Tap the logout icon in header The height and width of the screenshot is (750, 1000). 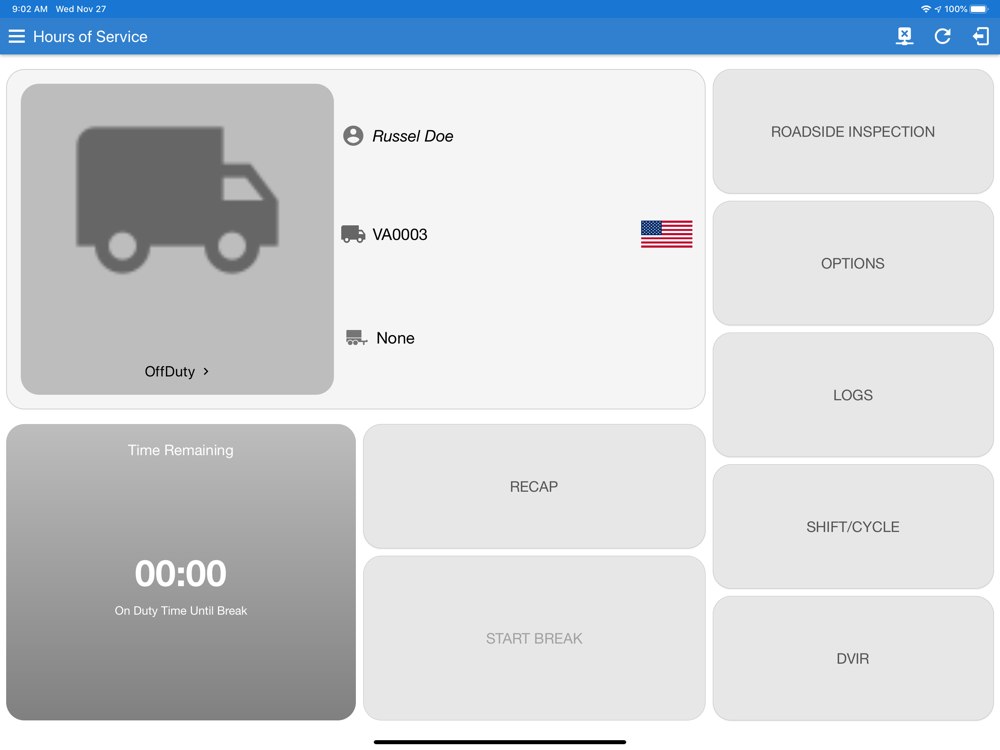point(981,36)
